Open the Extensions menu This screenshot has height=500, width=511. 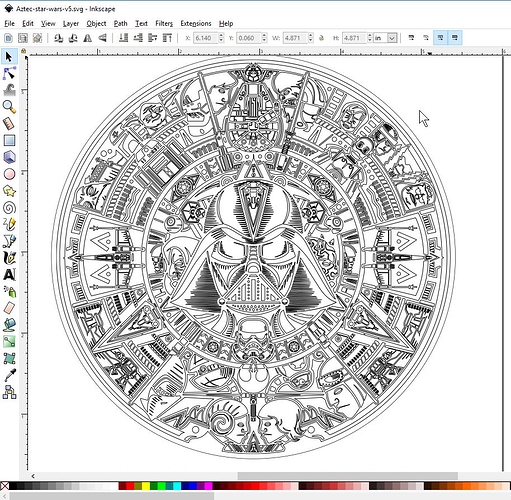pos(196,23)
